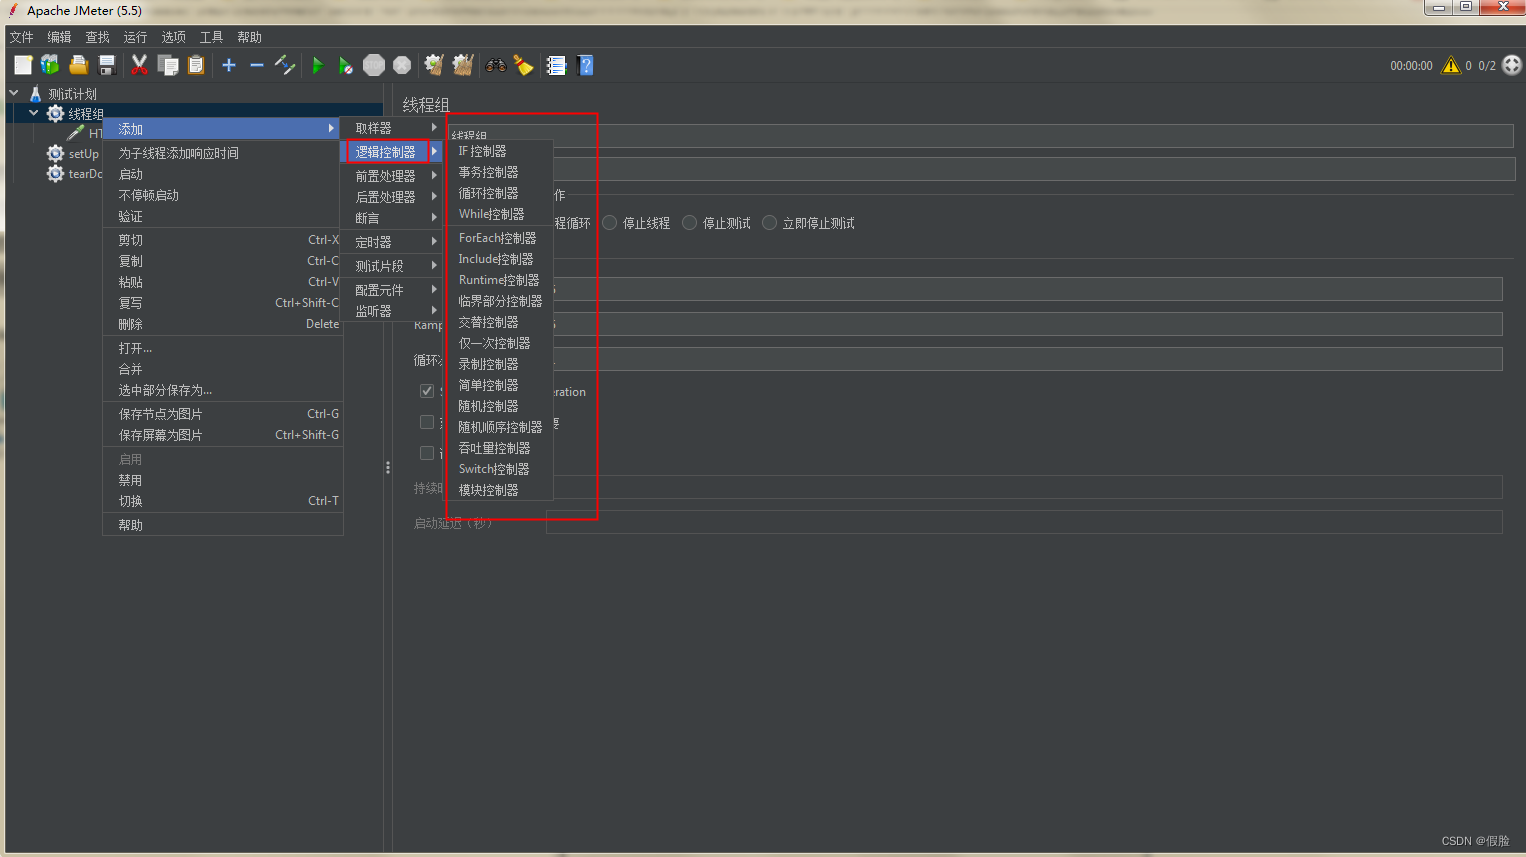This screenshot has height=857, width=1526.
Task: Select the 立即停止测试 radio button
Action: (769, 223)
